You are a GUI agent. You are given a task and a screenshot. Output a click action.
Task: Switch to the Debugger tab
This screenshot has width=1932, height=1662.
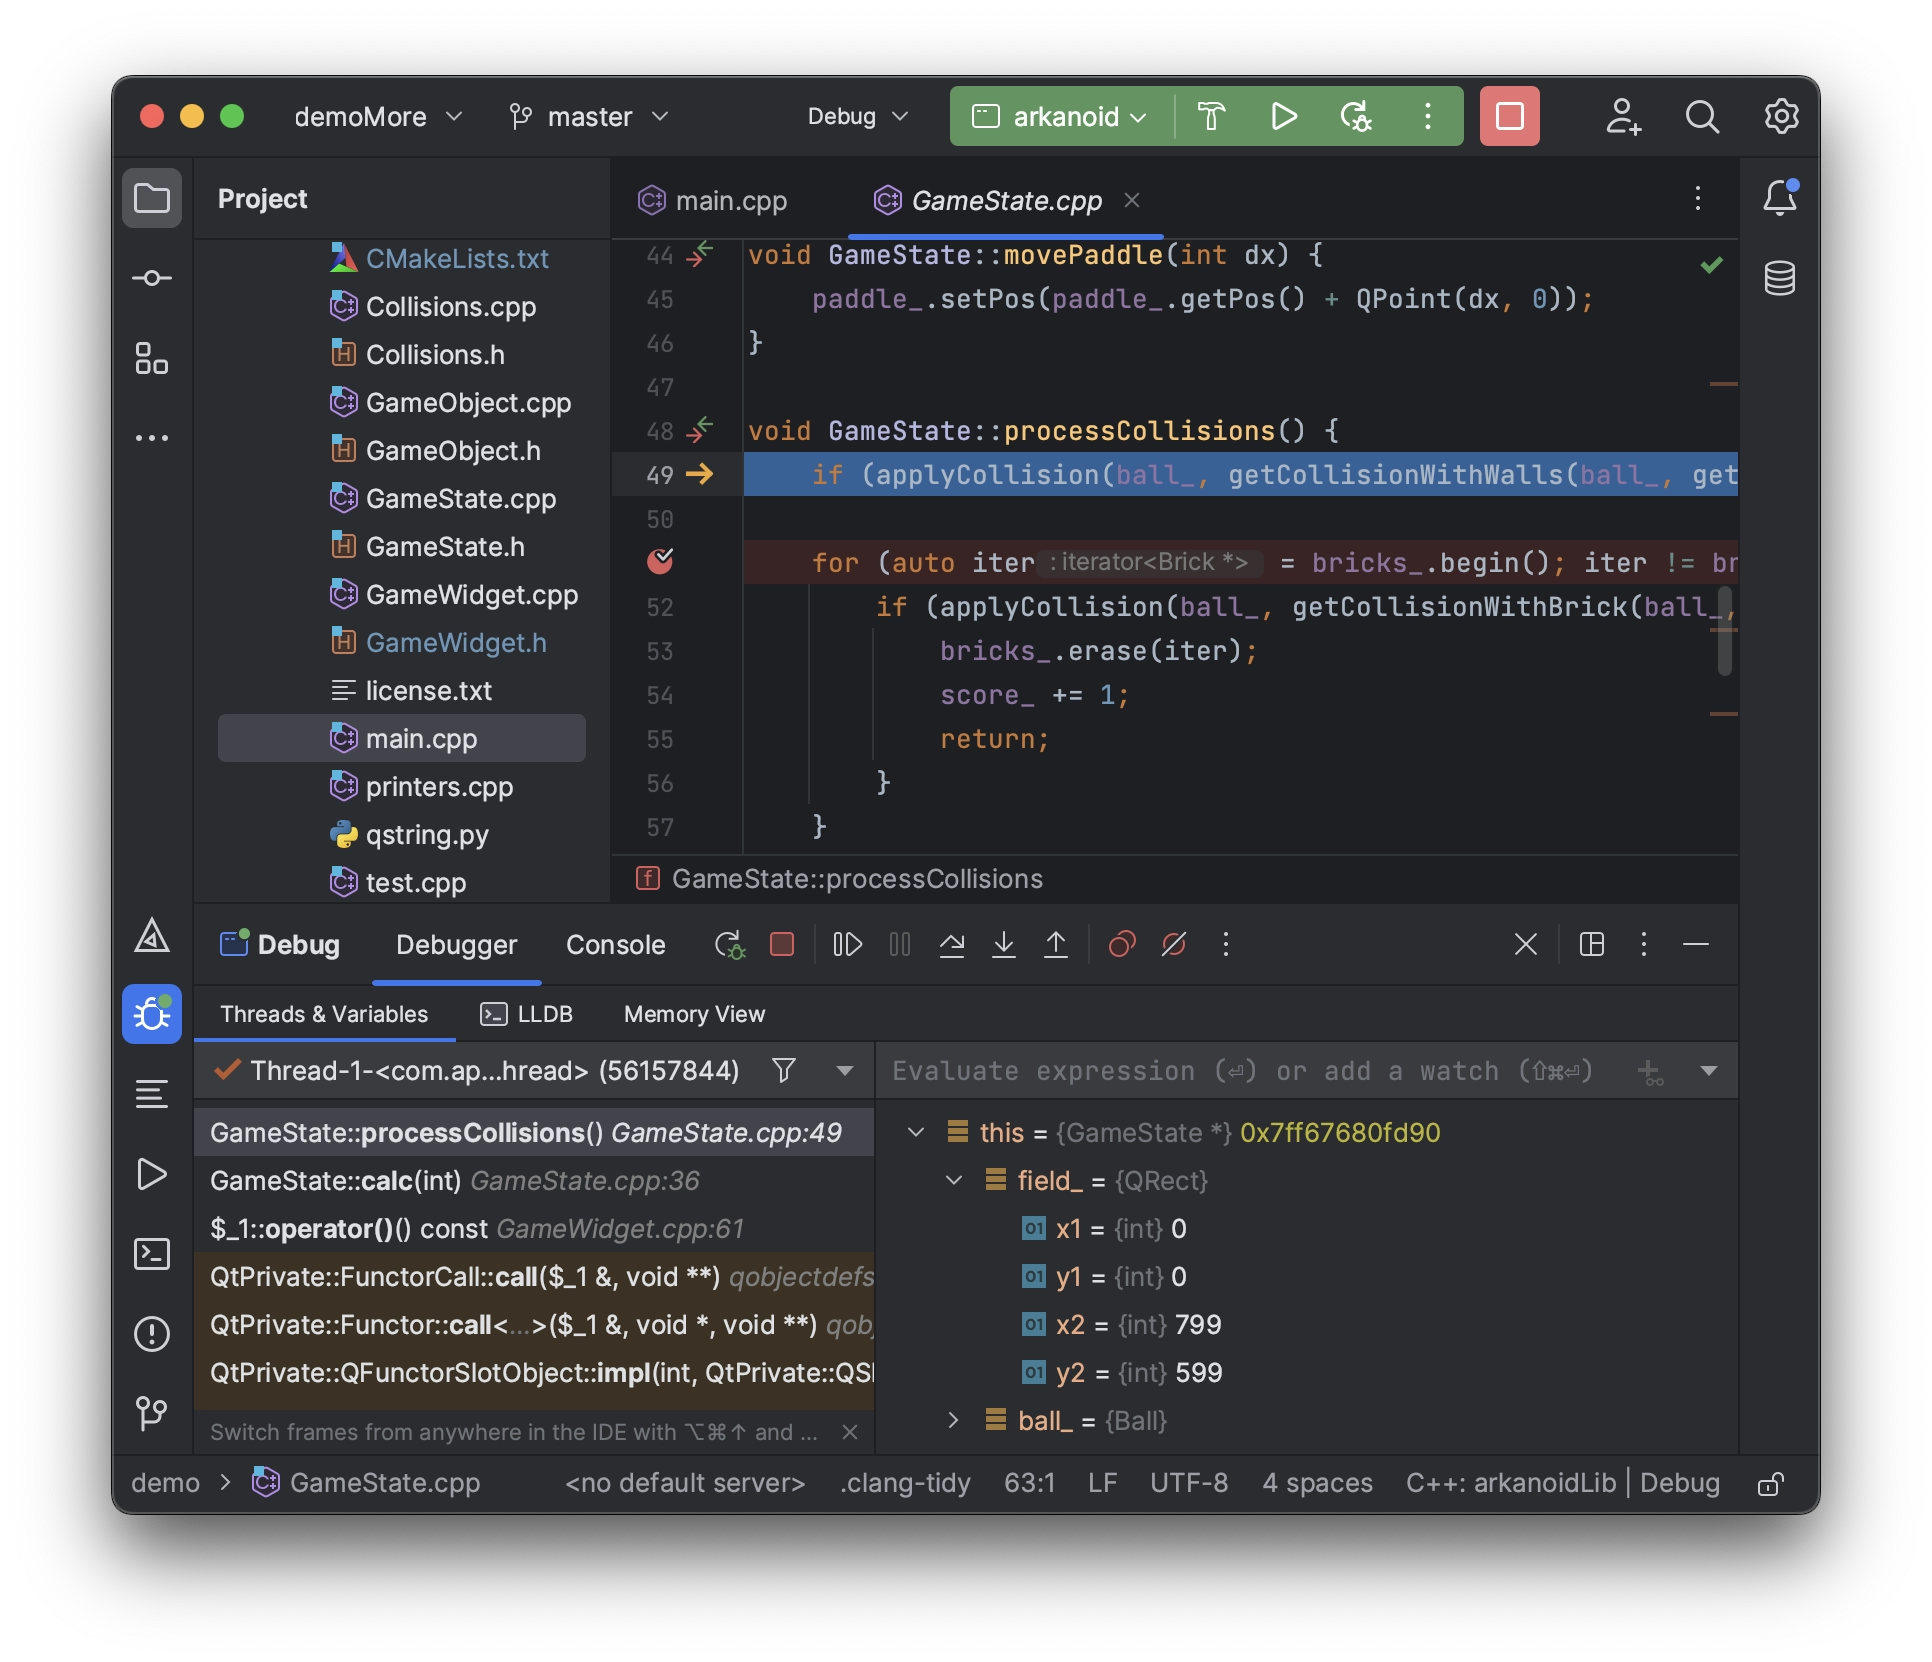[x=457, y=943]
